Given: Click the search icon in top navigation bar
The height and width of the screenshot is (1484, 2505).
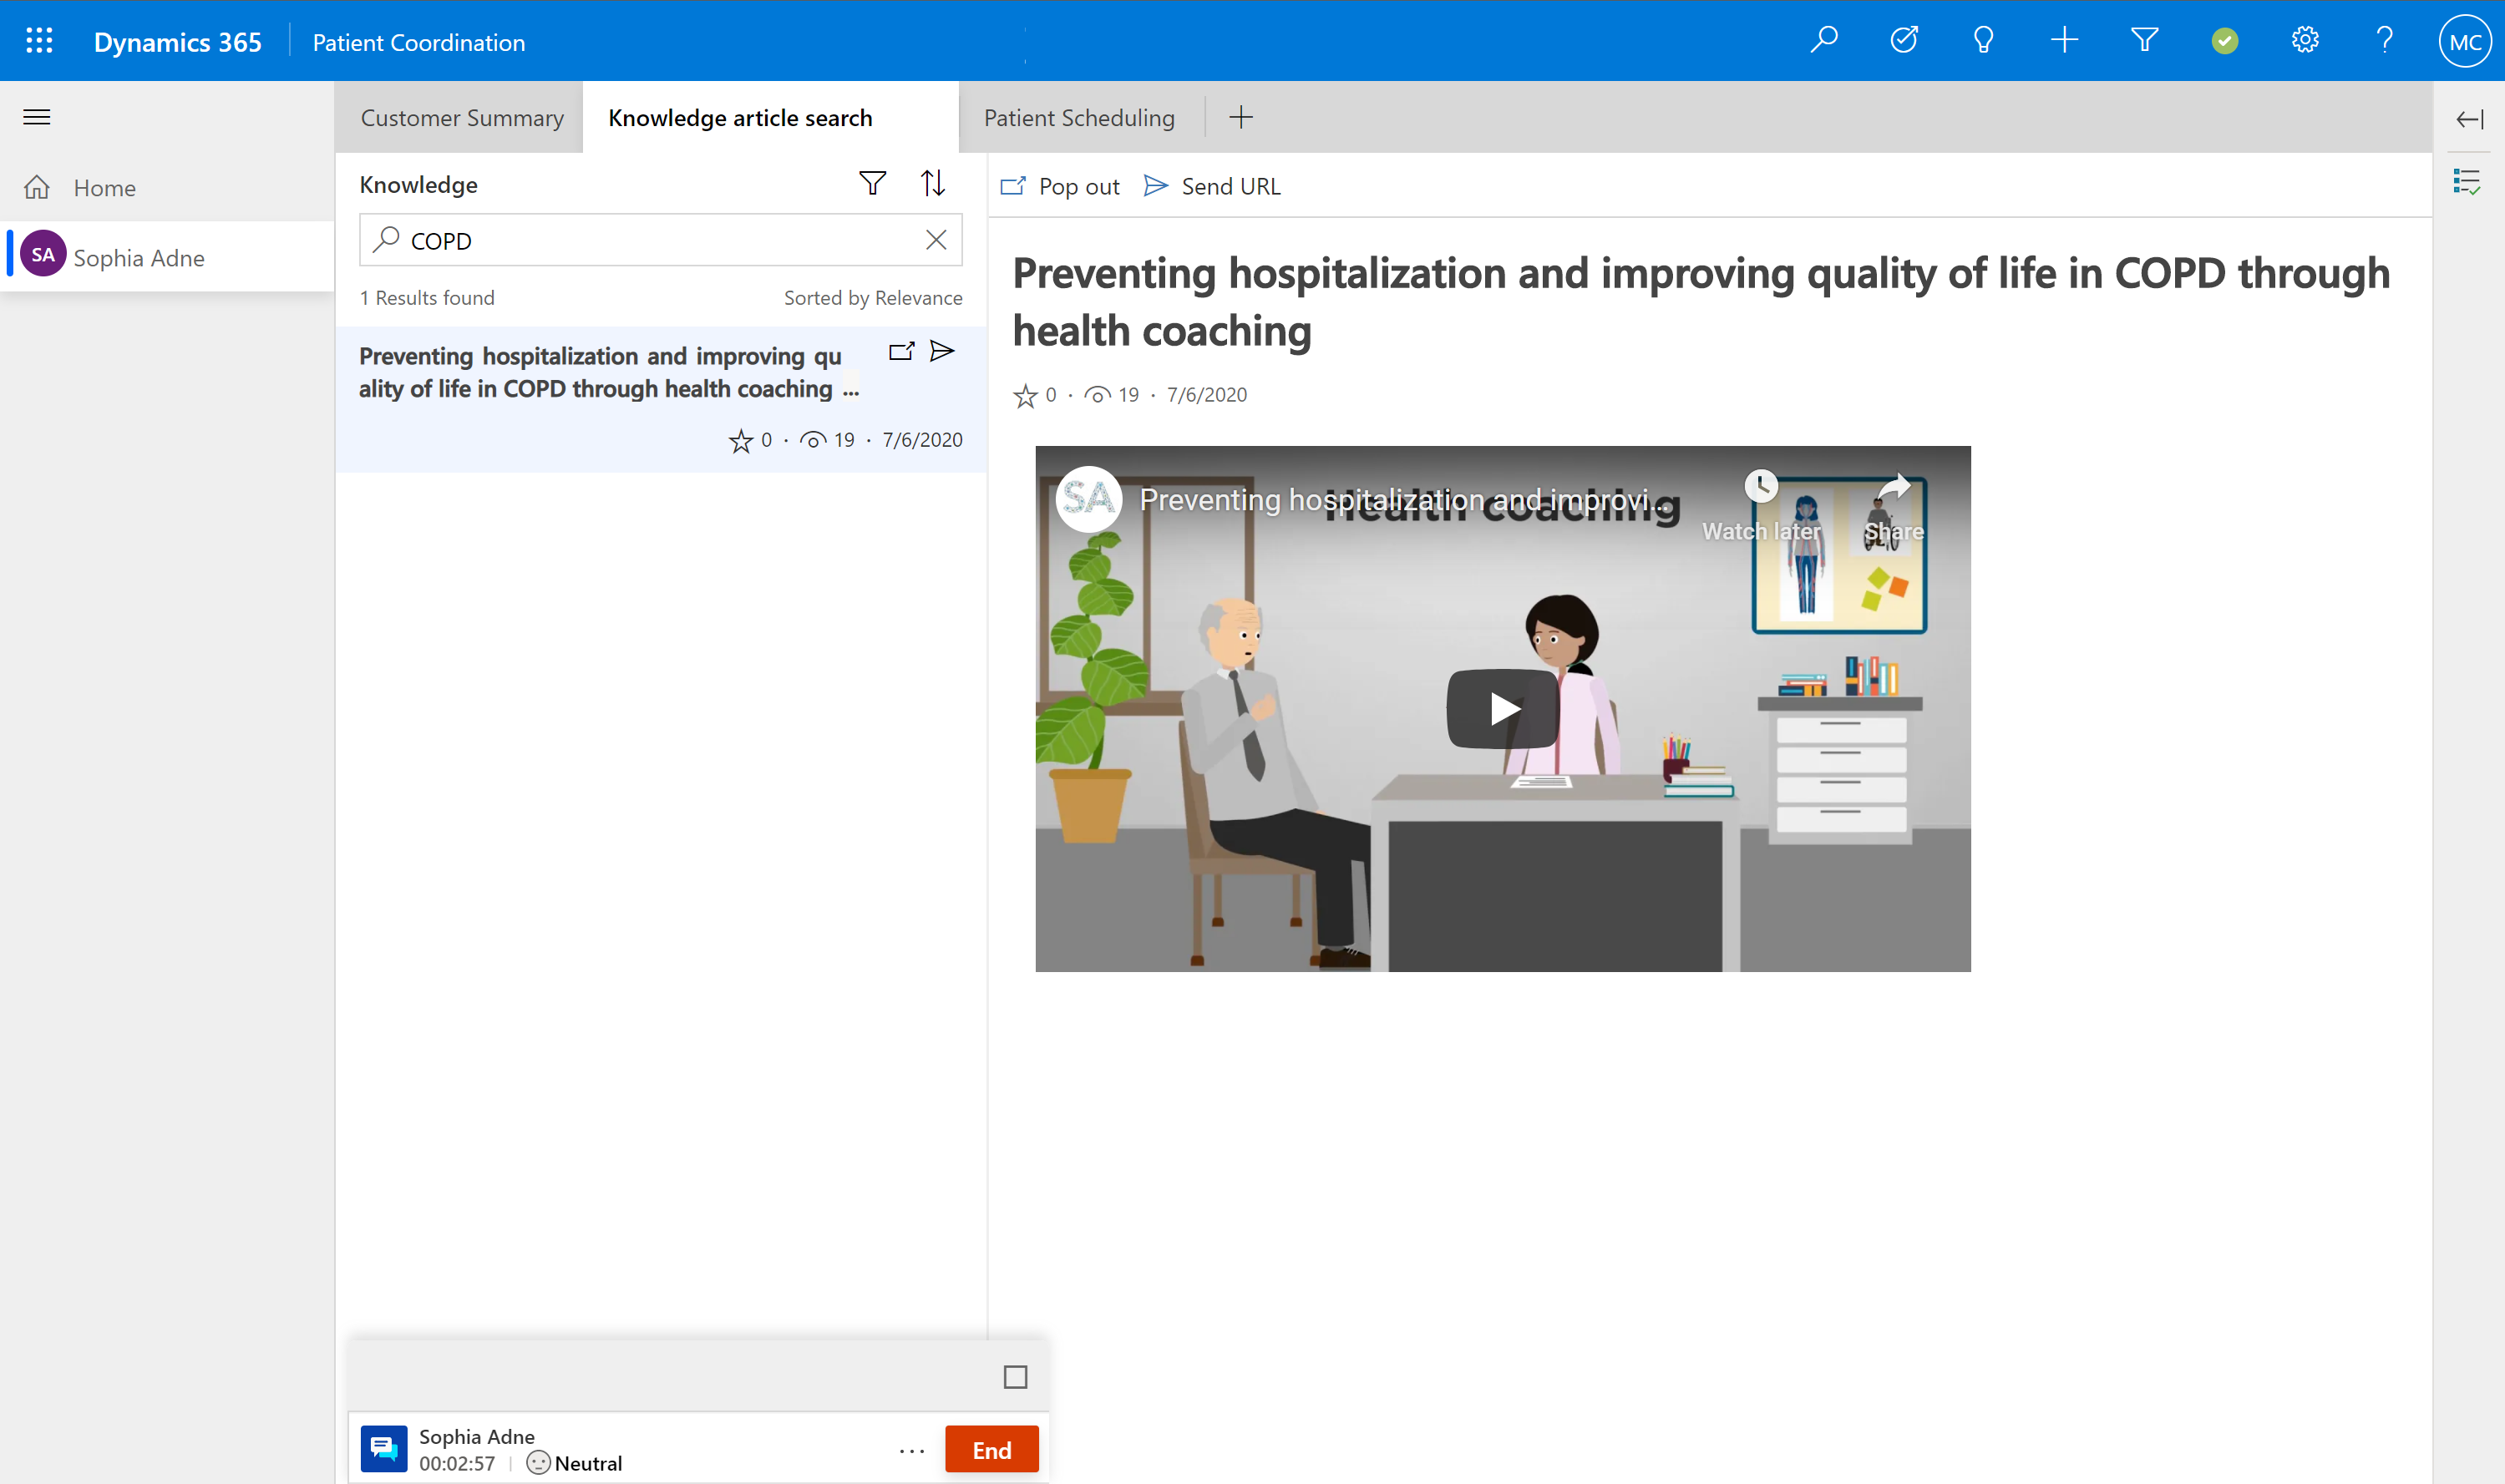Looking at the screenshot, I should (1825, 41).
